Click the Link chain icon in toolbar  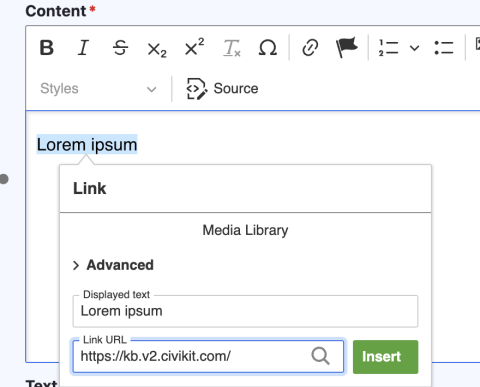tap(310, 48)
